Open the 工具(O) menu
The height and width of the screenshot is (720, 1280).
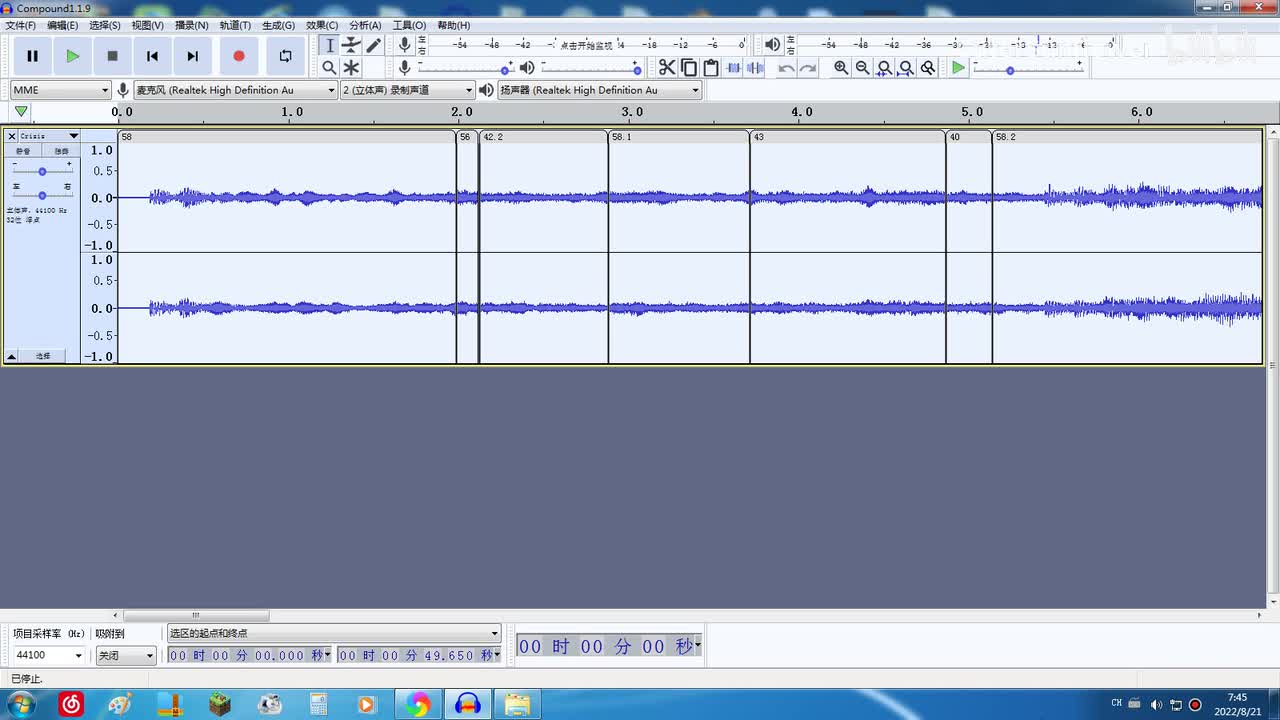tap(409, 25)
